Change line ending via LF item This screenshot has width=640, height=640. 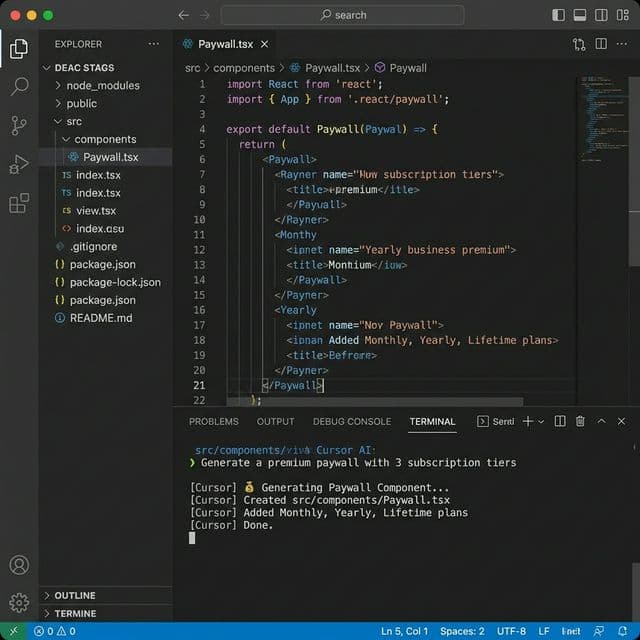(544, 631)
